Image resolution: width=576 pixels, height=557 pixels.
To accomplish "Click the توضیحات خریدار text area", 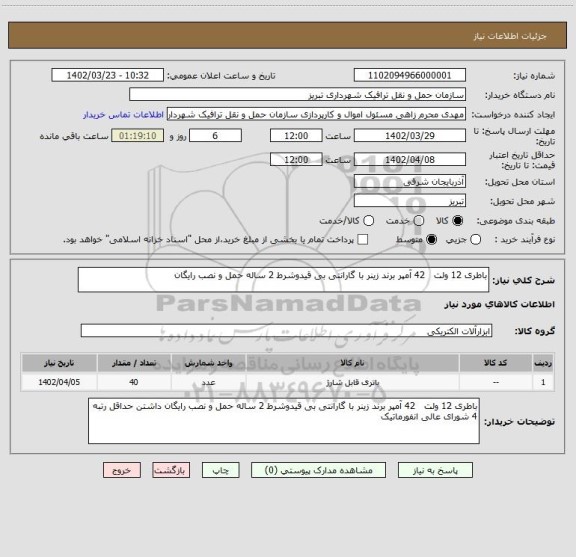I will click(284, 421).
